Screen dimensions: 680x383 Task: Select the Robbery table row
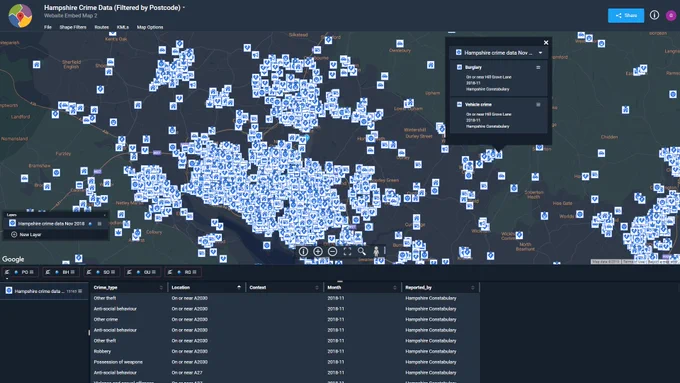pyautogui.click(x=284, y=351)
